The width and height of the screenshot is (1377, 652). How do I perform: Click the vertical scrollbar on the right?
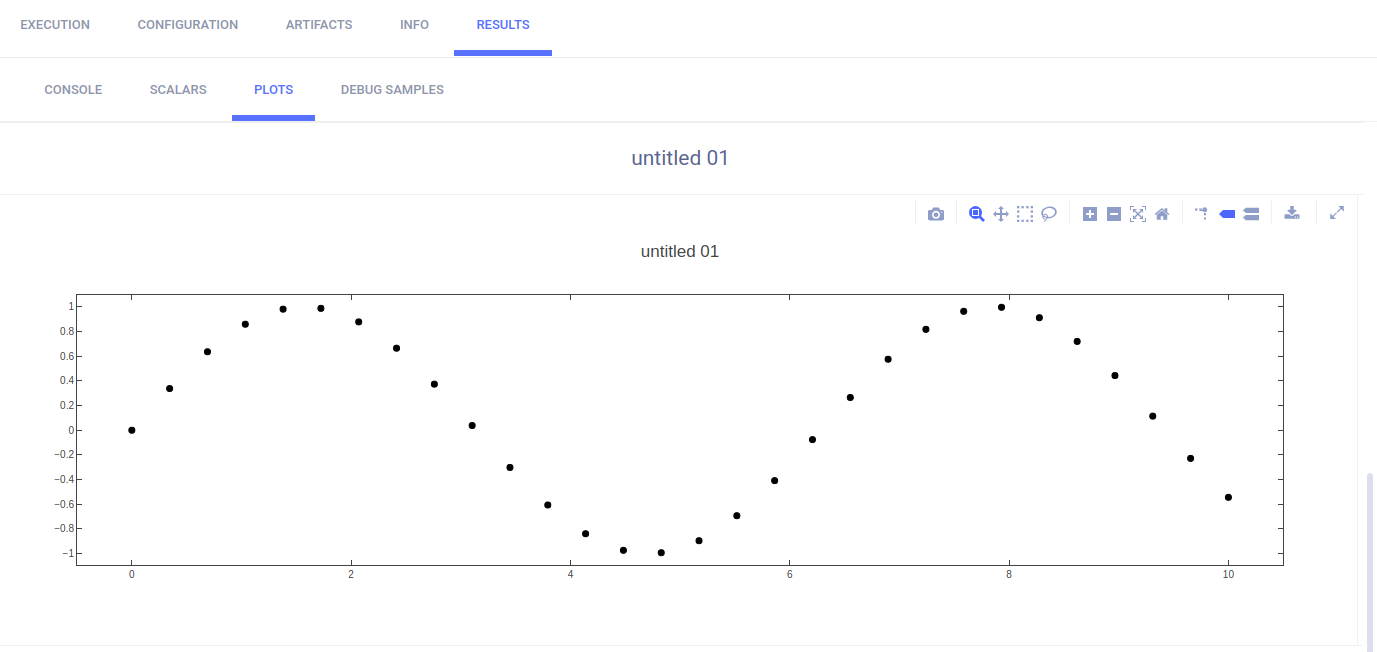click(x=1370, y=560)
